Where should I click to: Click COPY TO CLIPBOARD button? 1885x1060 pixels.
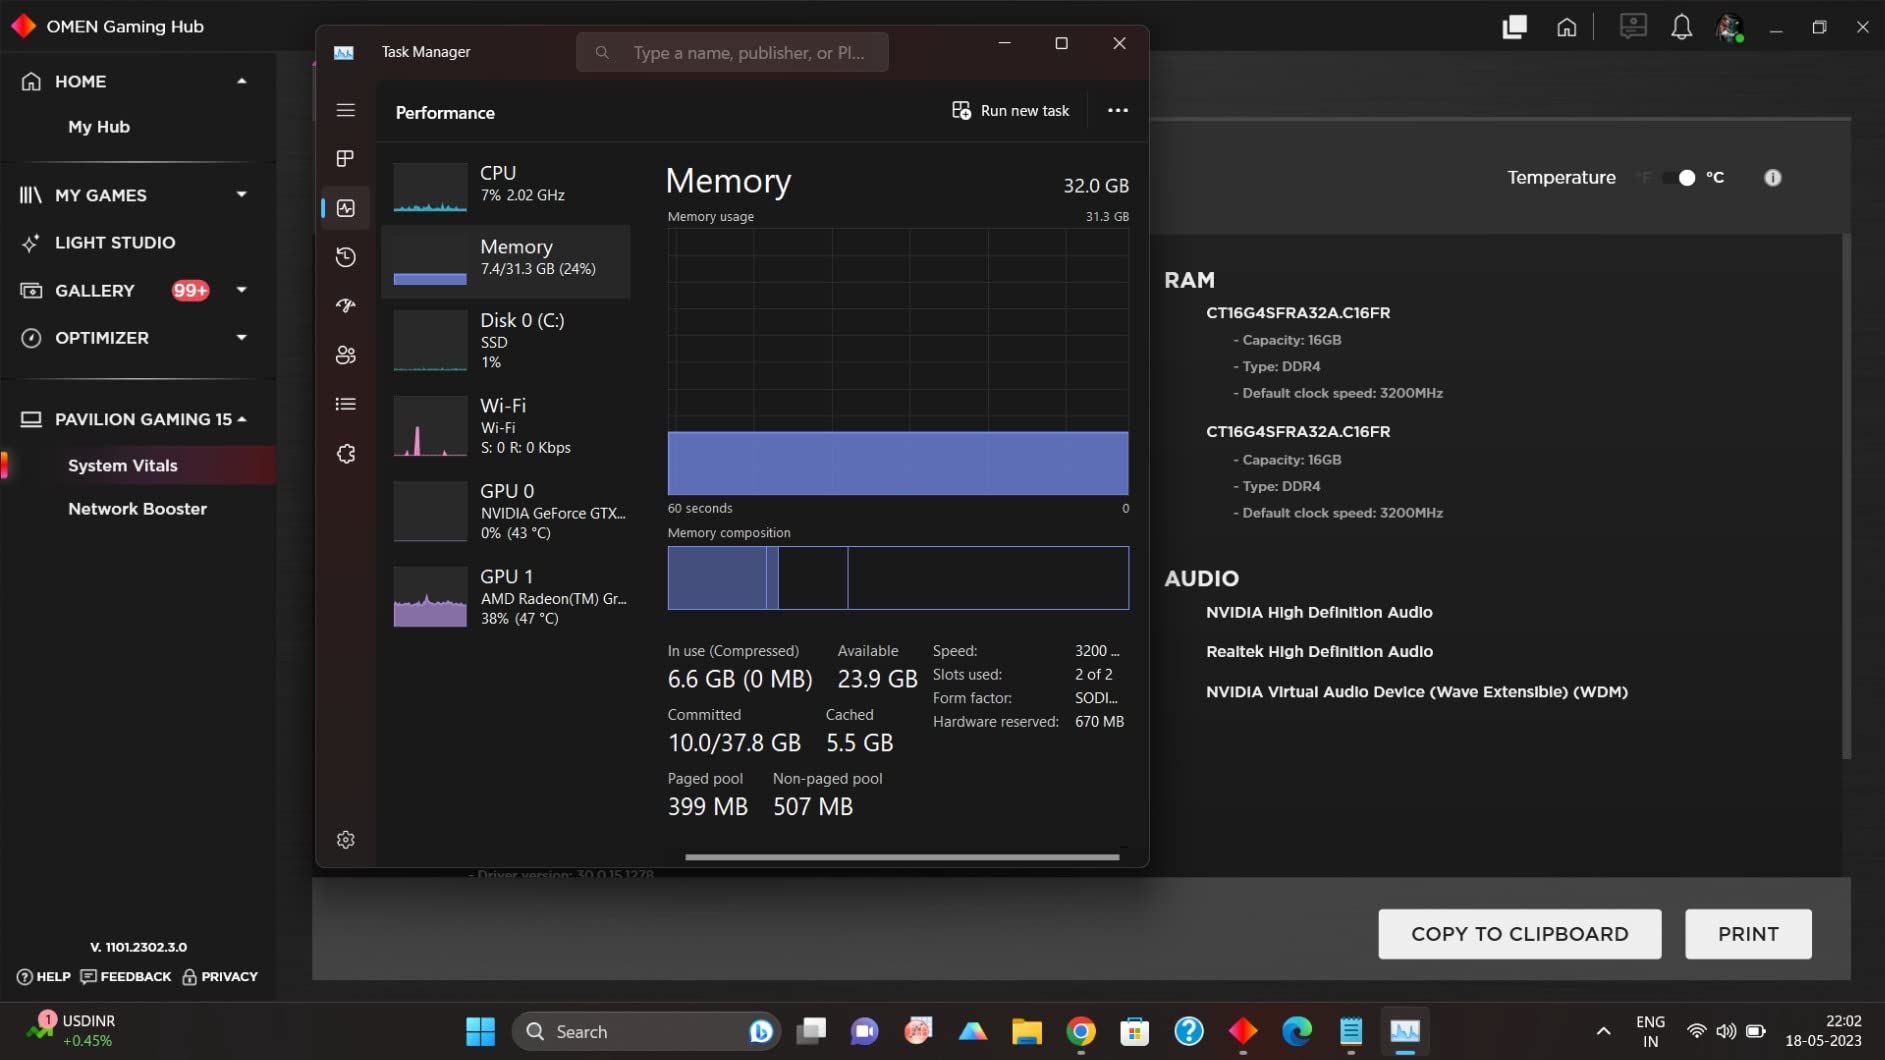(1519, 934)
